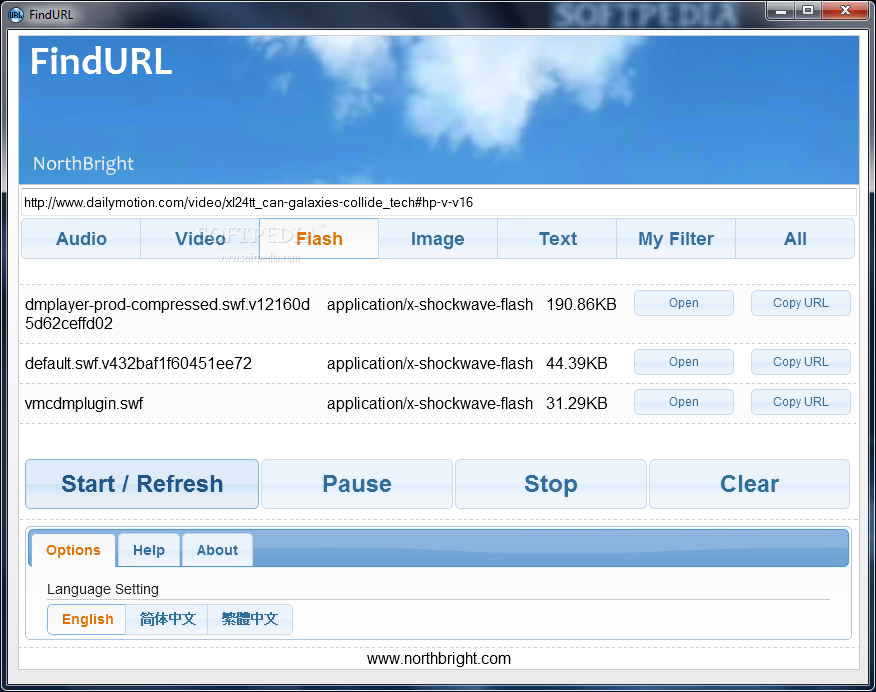Click the vmcdmplugin.swf file name
The image size is (876, 692).
(84, 403)
